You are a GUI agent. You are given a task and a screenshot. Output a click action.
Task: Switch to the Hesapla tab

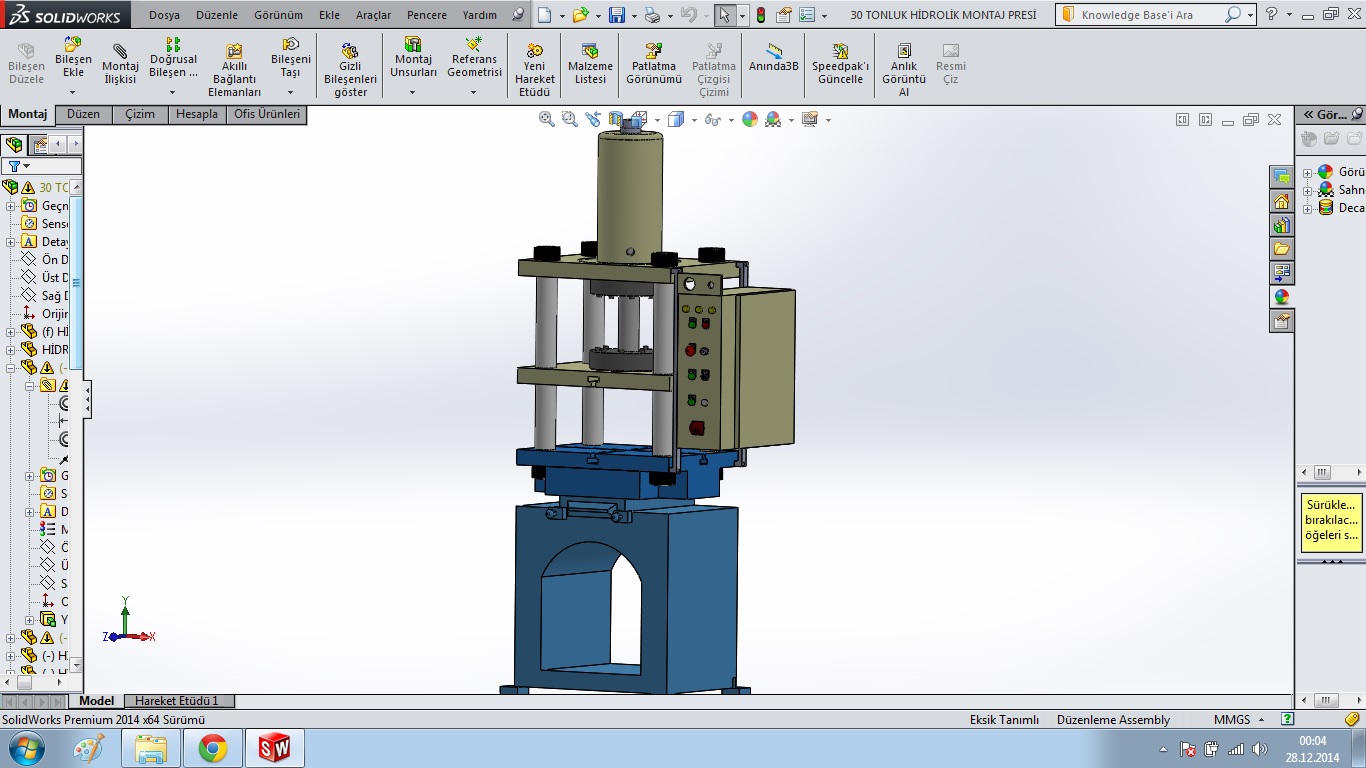click(197, 114)
